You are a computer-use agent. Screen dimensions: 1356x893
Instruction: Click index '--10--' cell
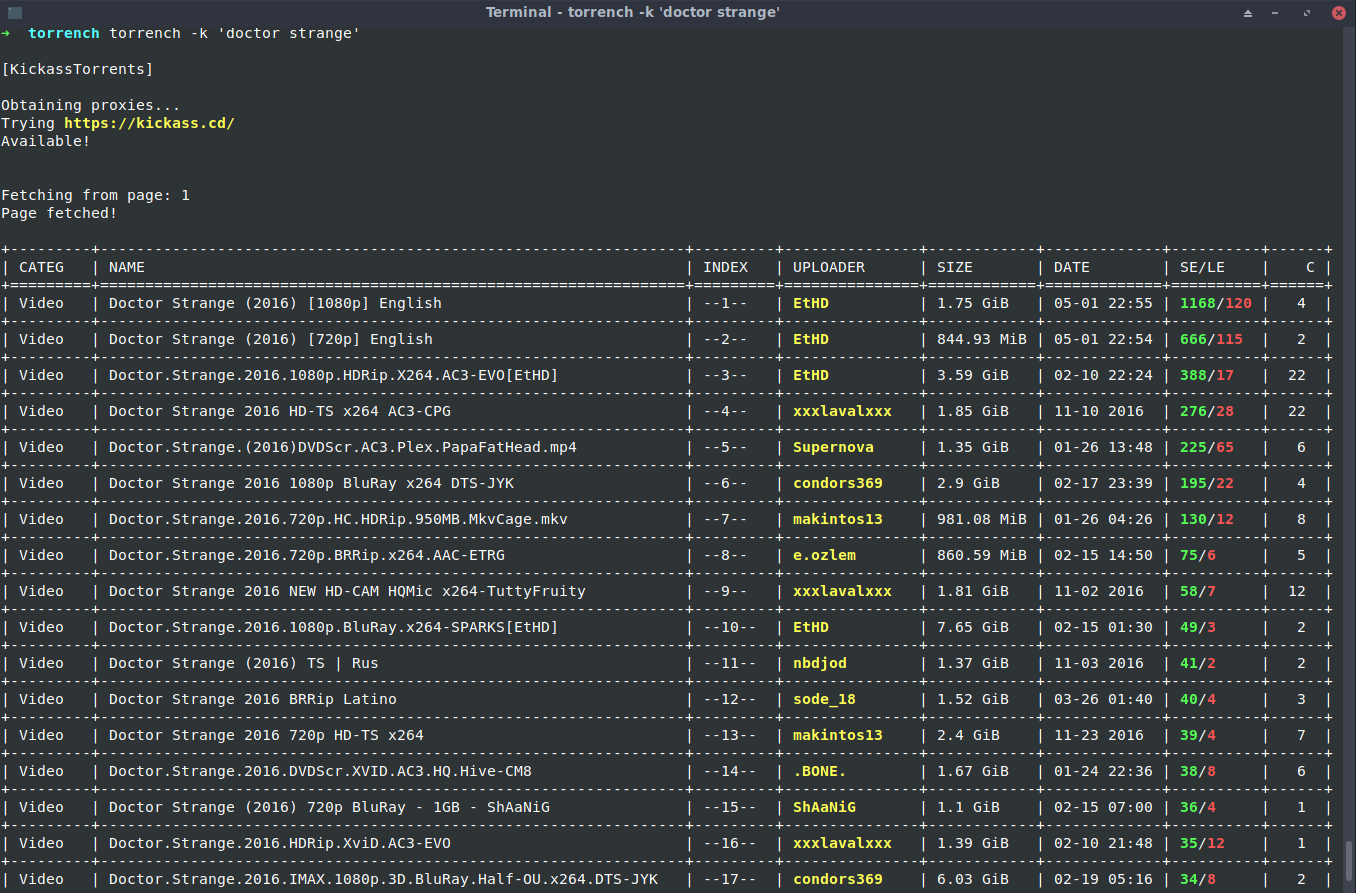coord(730,627)
